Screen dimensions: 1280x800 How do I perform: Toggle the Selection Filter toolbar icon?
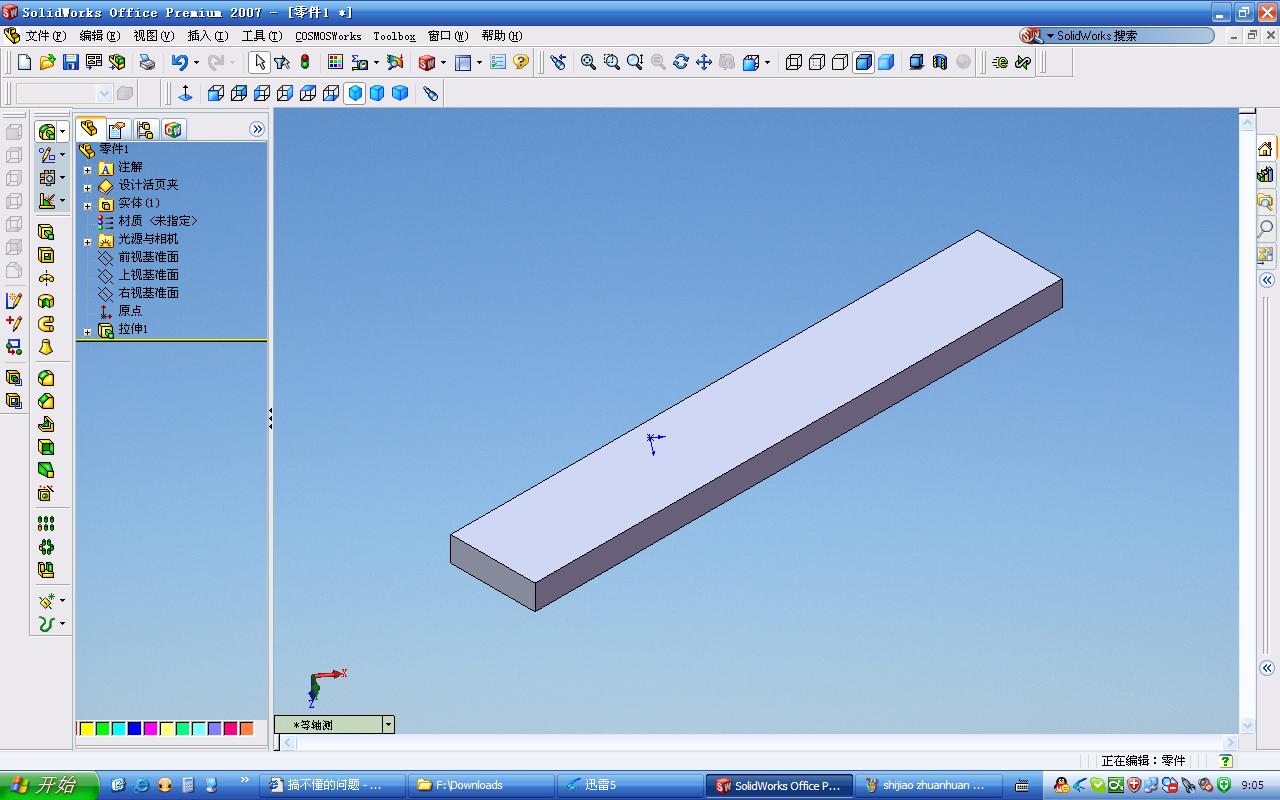point(282,62)
